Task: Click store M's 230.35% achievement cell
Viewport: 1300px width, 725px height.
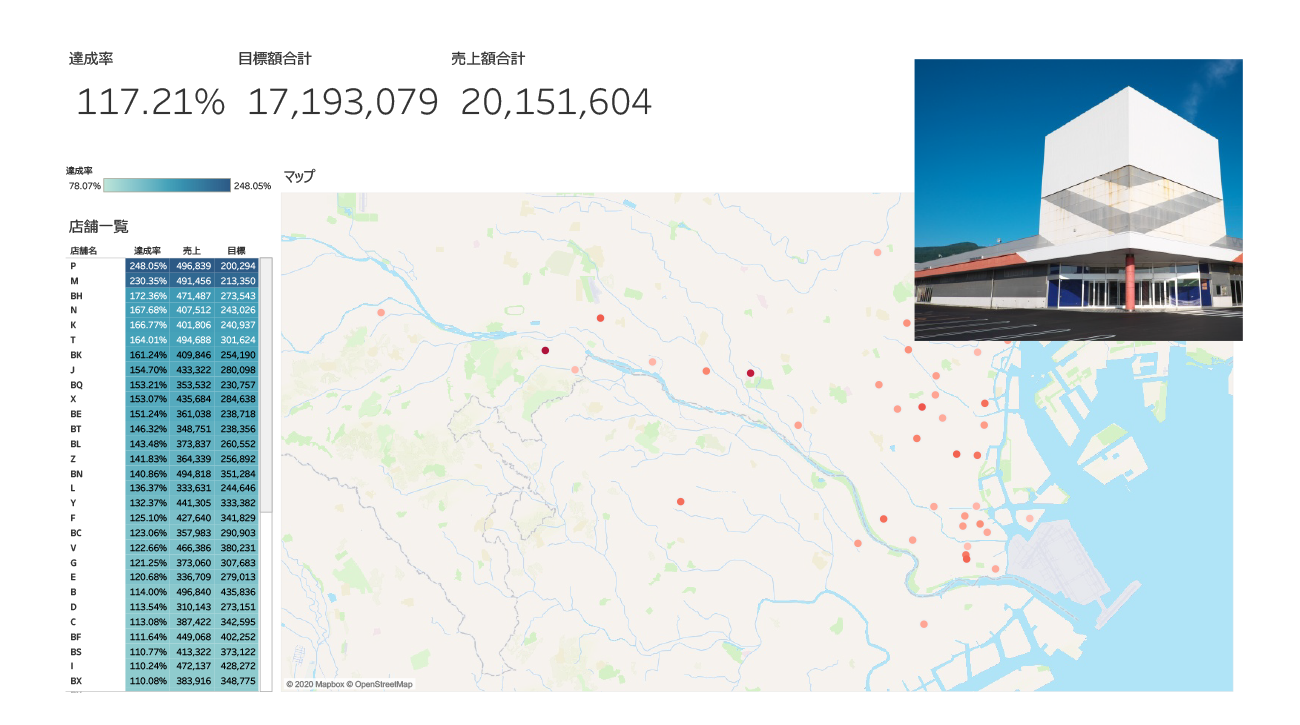Action: tap(147, 281)
